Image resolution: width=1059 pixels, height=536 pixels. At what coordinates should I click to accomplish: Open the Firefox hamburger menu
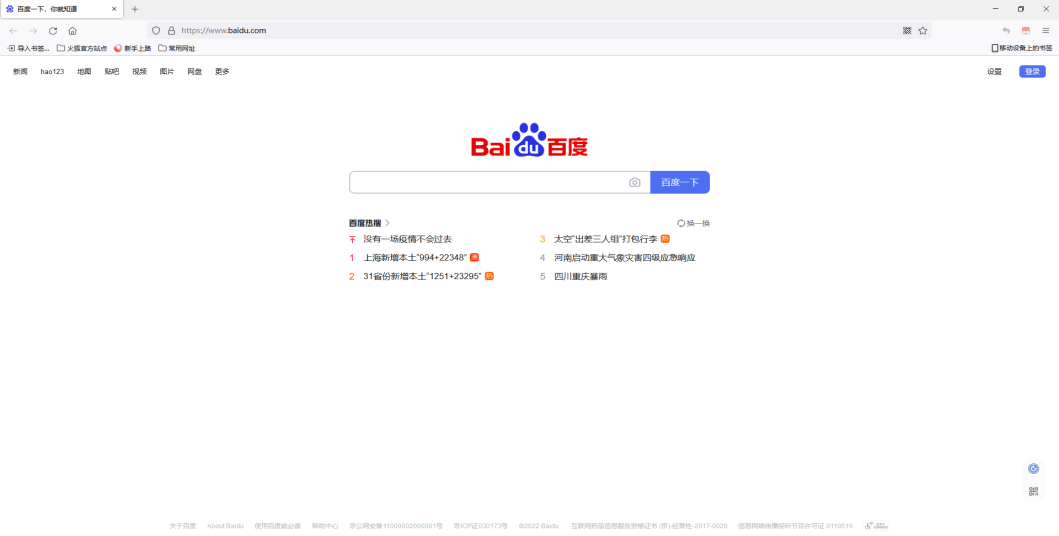click(1045, 30)
